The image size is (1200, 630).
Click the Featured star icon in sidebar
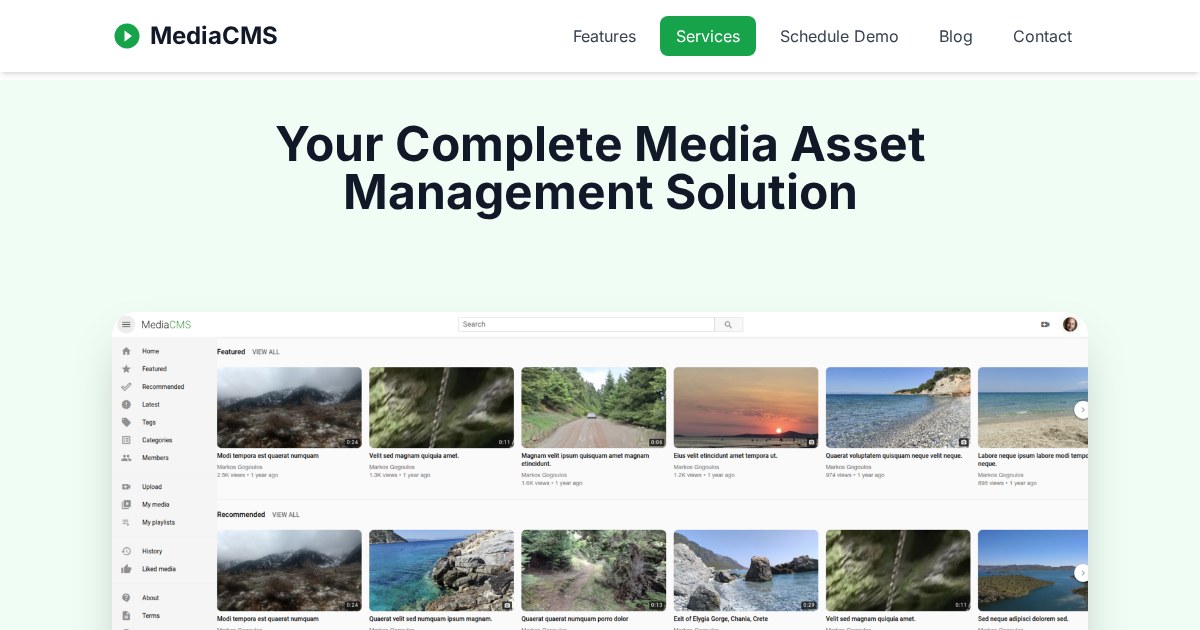pyautogui.click(x=126, y=369)
